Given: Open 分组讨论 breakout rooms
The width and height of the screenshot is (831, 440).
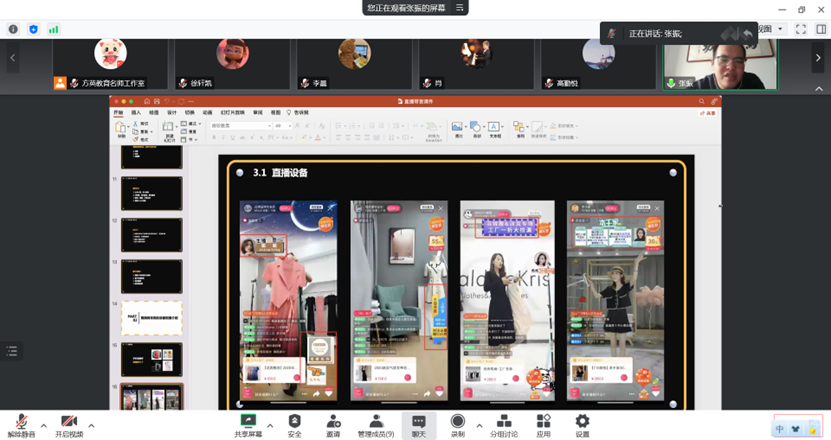Looking at the screenshot, I should tap(504, 422).
